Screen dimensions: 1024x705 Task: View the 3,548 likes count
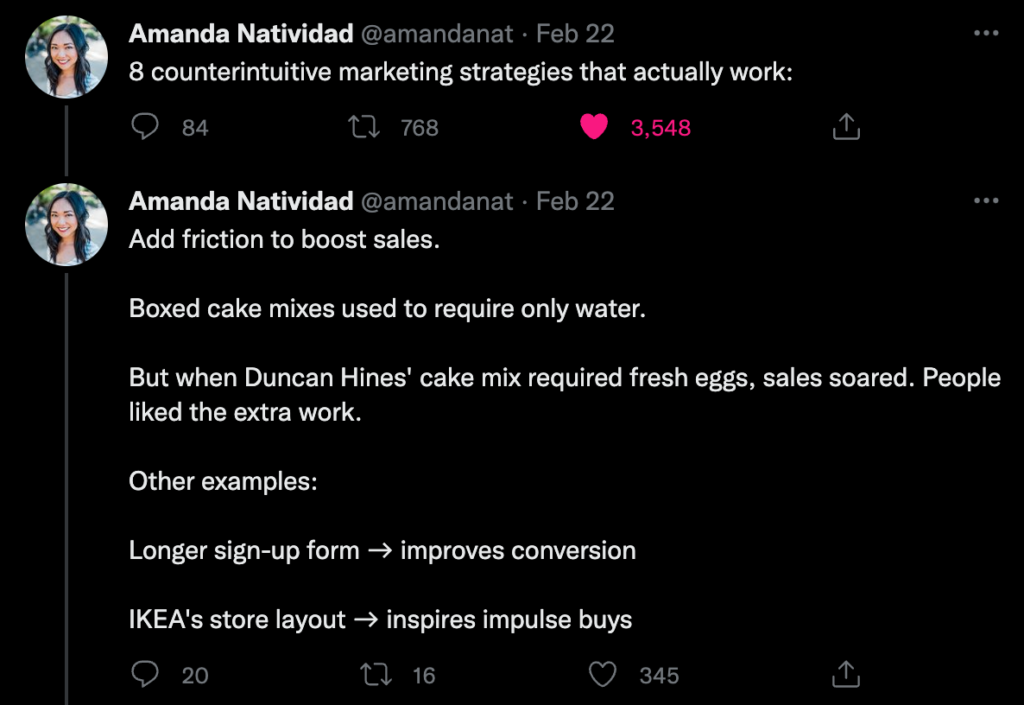(x=660, y=127)
